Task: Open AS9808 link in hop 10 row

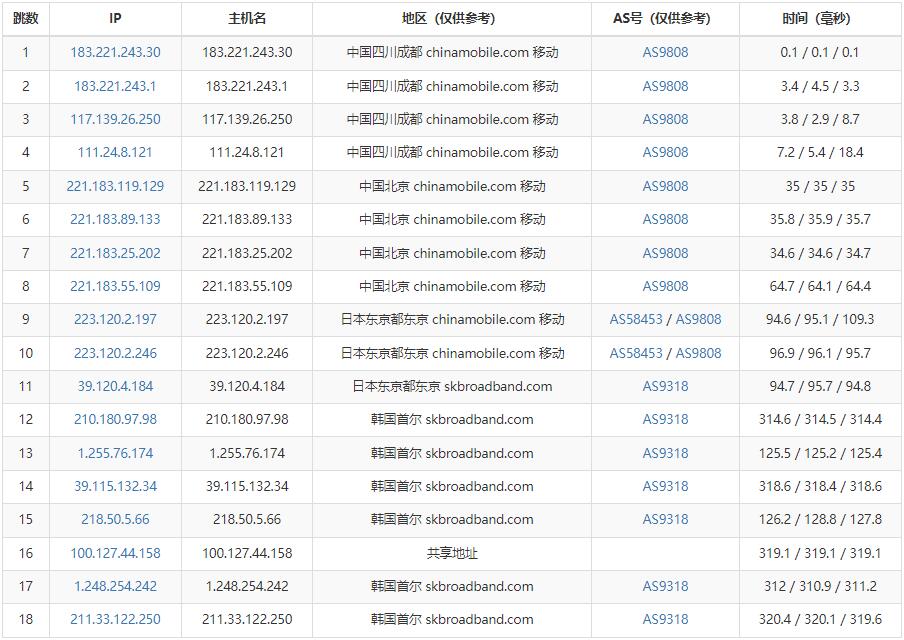Action: coord(698,353)
